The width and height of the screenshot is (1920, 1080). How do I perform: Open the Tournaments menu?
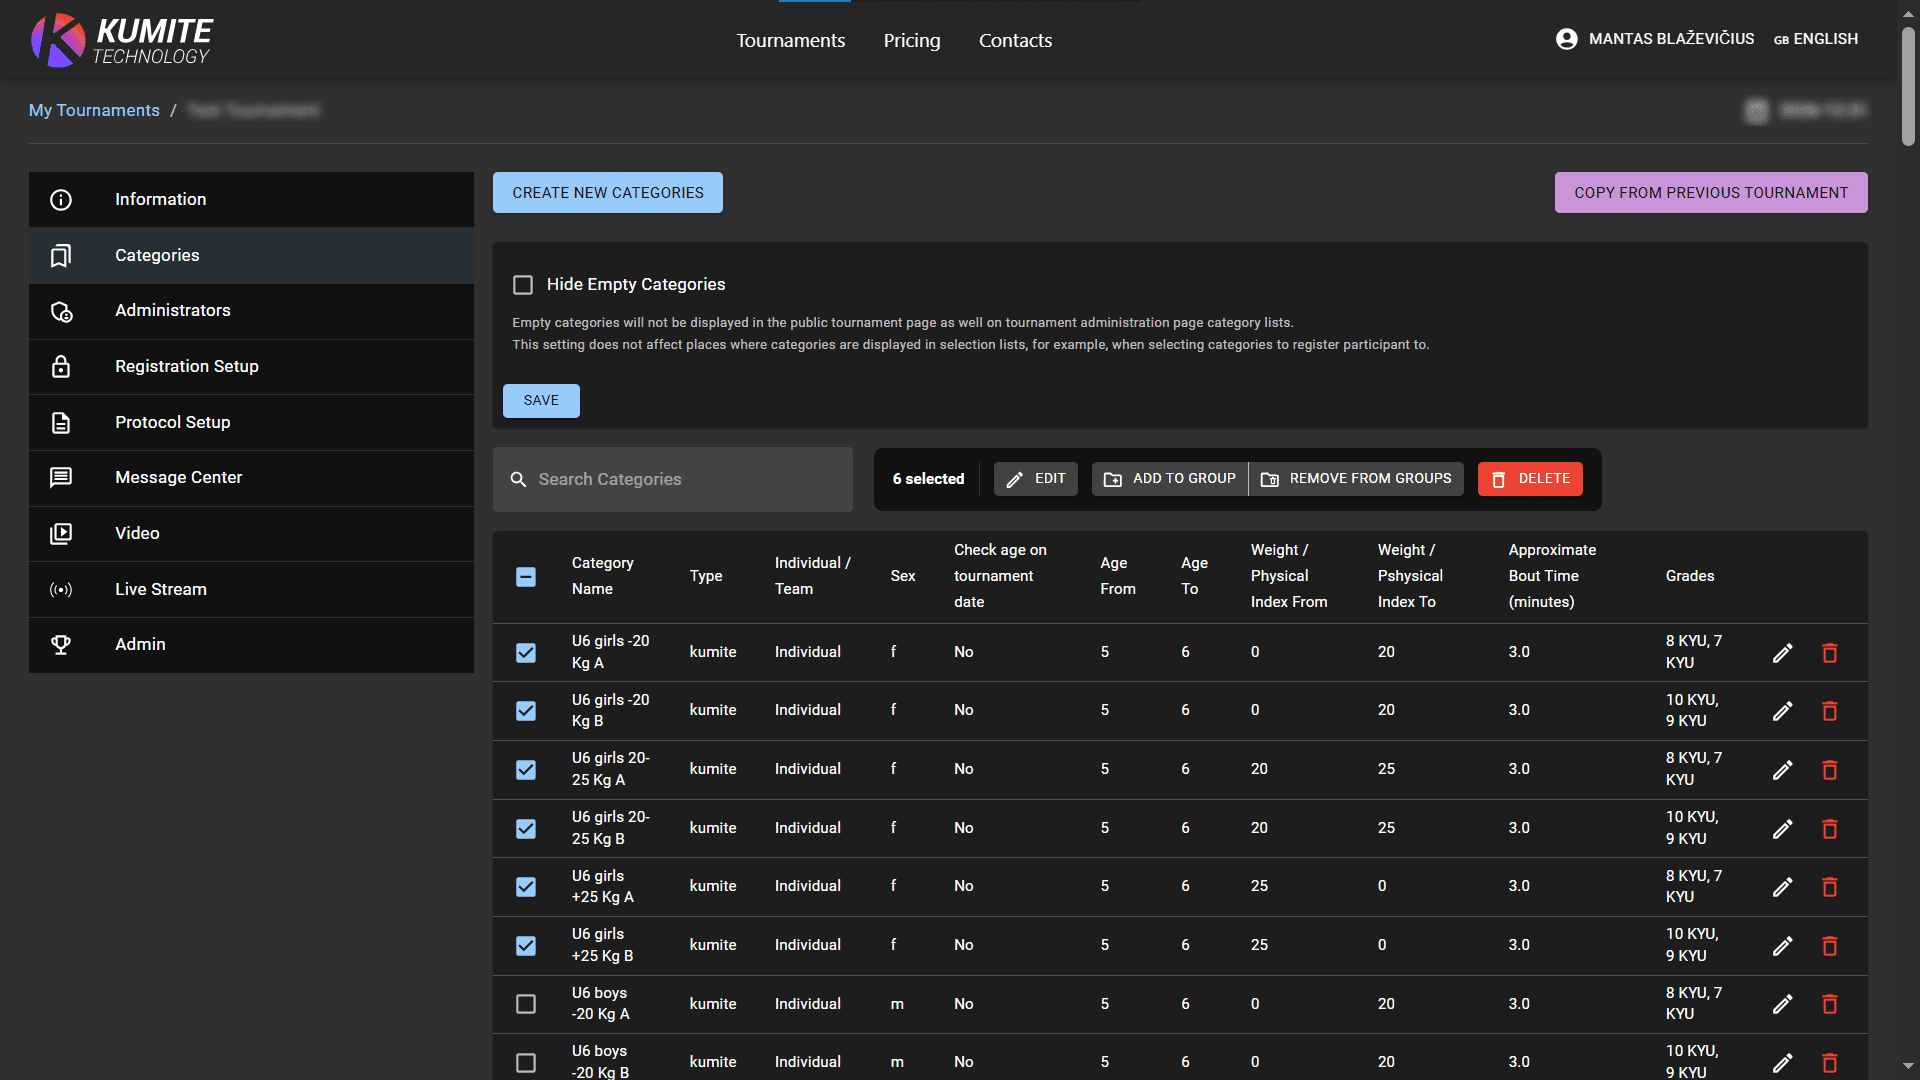coord(790,41)
